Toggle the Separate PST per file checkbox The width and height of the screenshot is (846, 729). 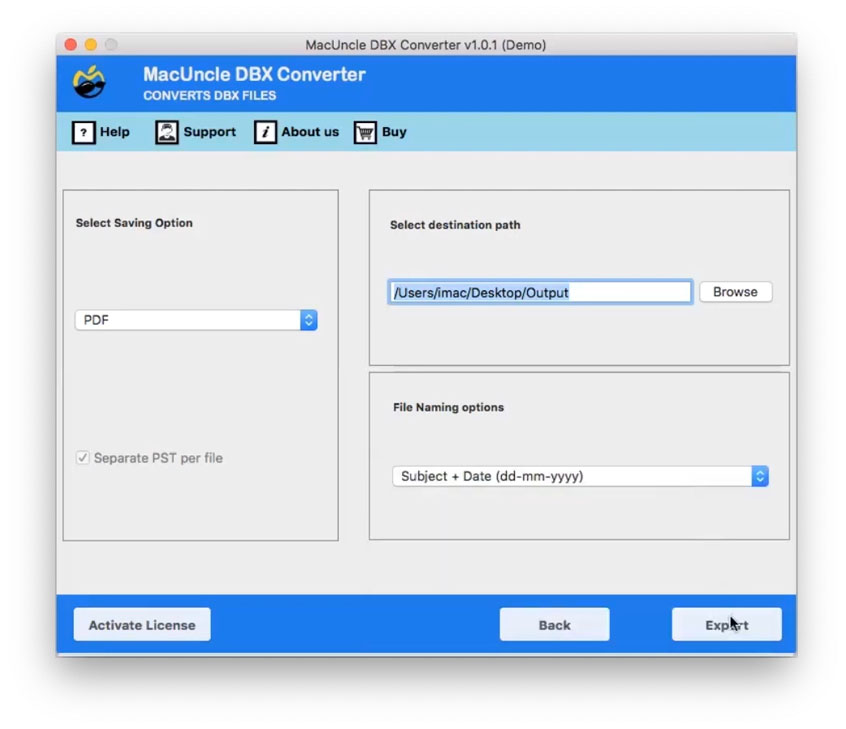[x=82, y=457]
